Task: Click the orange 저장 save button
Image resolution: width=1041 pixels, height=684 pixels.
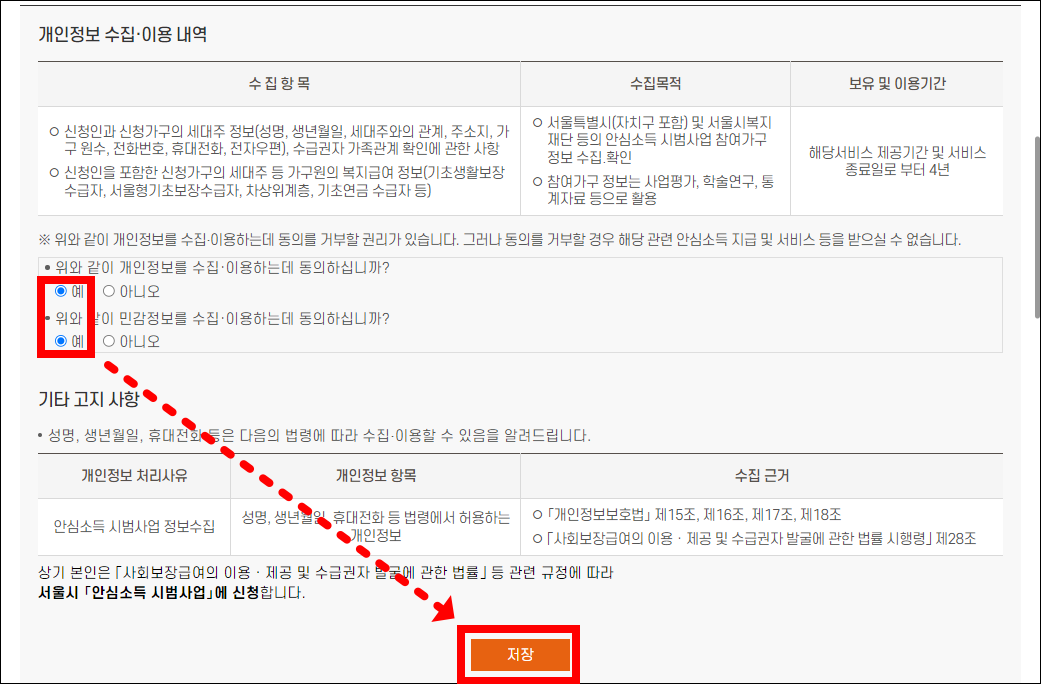Action: pos(518,655)
